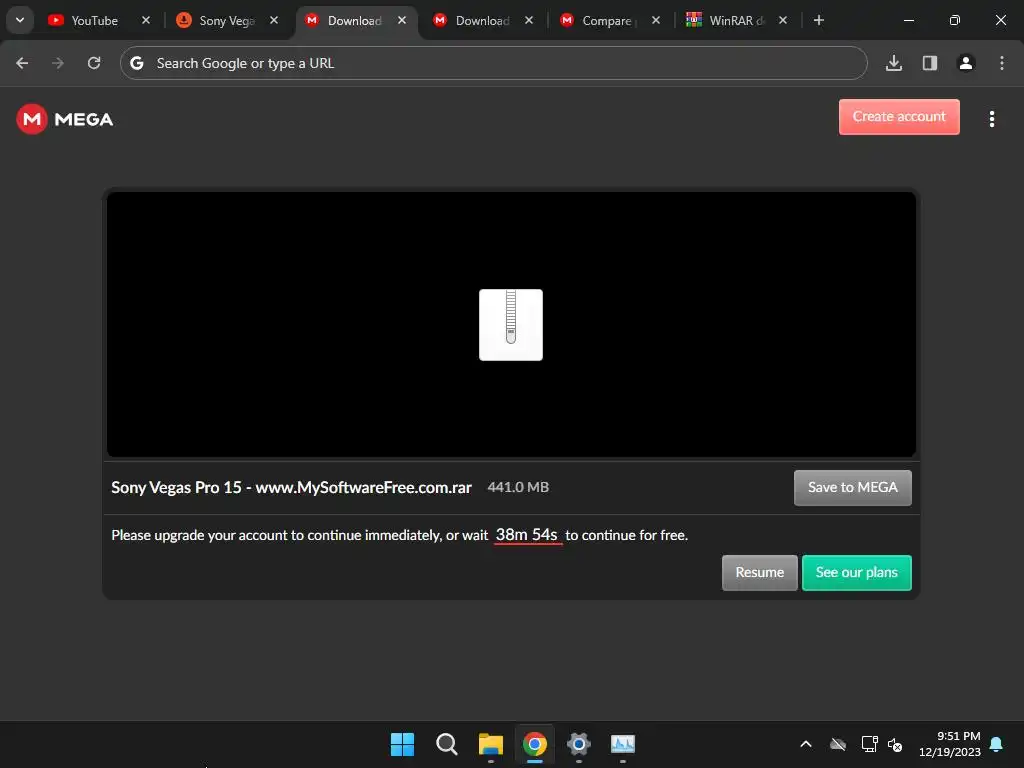The width and height of the screenshot is (1024, 768).
Task: Open a new browser tab
Action: (818, 20)
